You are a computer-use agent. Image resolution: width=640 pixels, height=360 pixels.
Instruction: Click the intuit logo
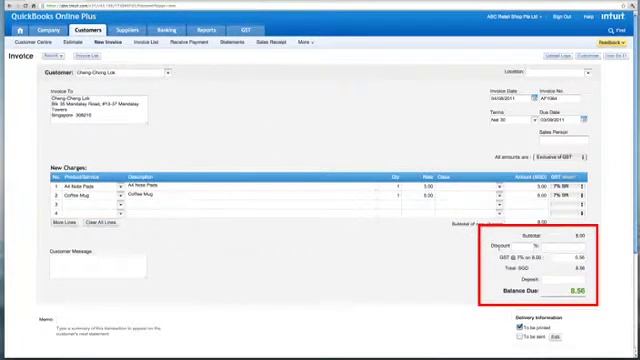pyautogui.click(x=613, y=16)
